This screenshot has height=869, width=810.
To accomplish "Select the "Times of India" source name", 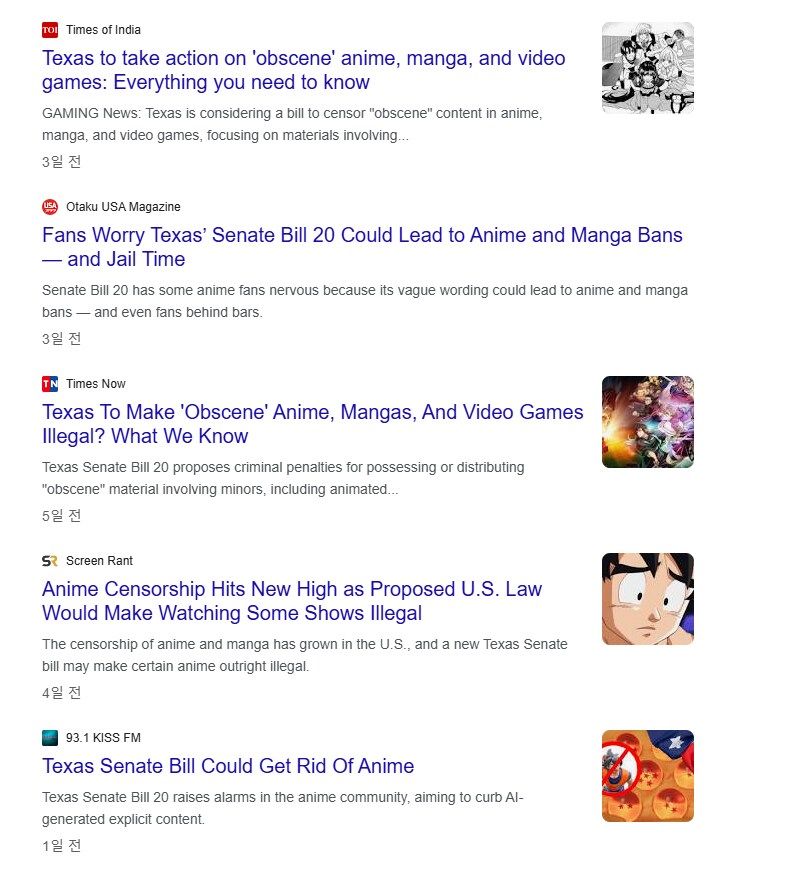I will point(103,30).
